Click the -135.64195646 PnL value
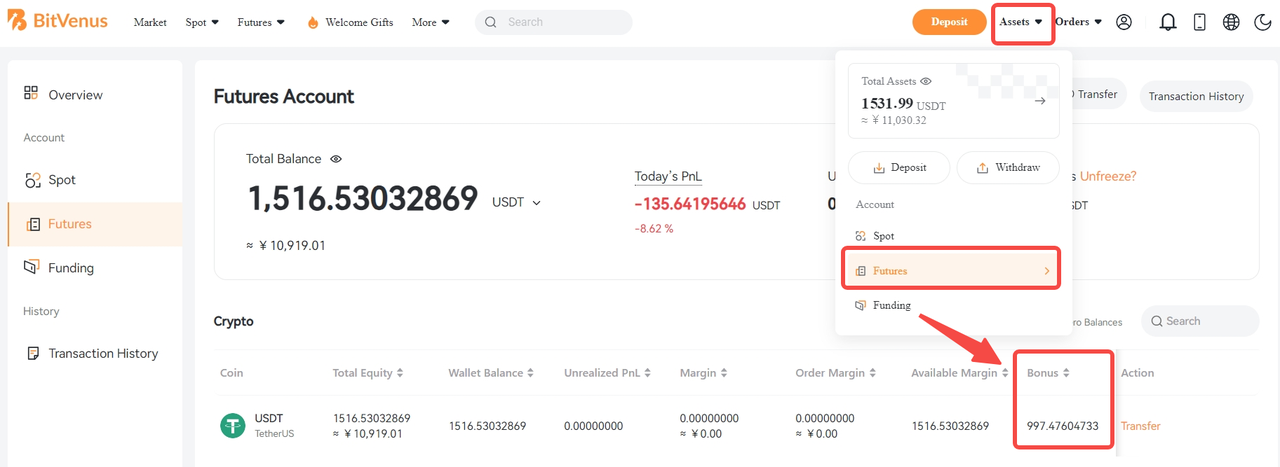Viewport: 1280px width, 467px height. tap(690, 204)
